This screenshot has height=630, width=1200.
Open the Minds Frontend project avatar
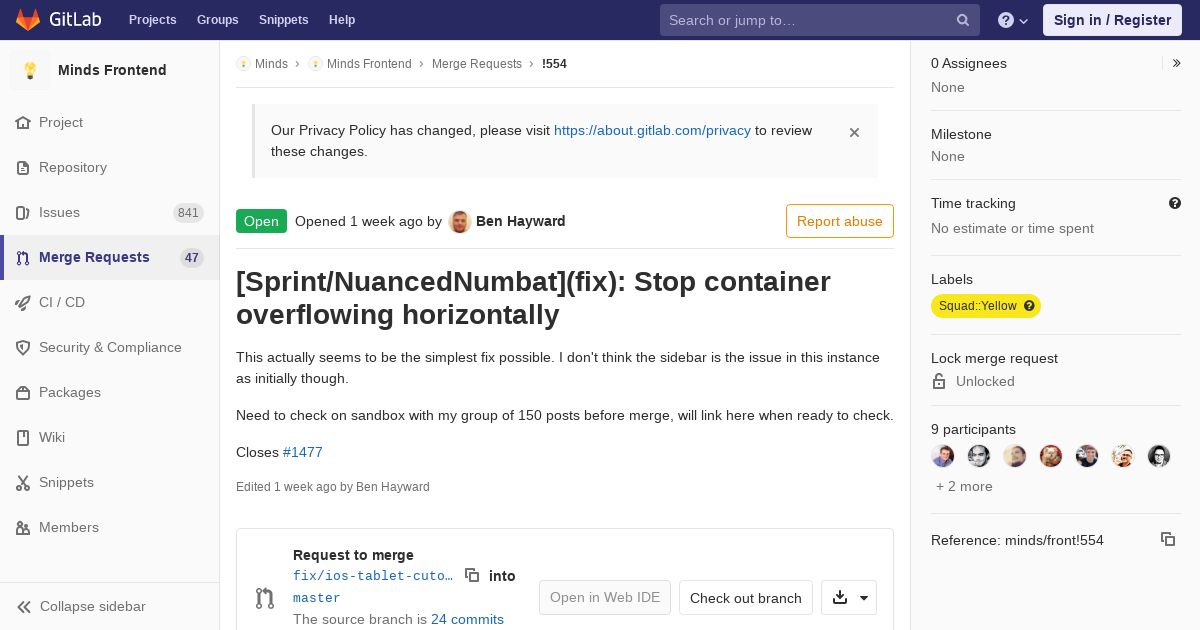pyautogui.click(x=30, y=70)
